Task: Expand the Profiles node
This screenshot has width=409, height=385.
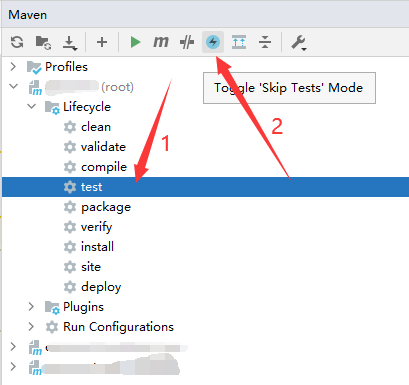Action: click(x=13, y=67)
